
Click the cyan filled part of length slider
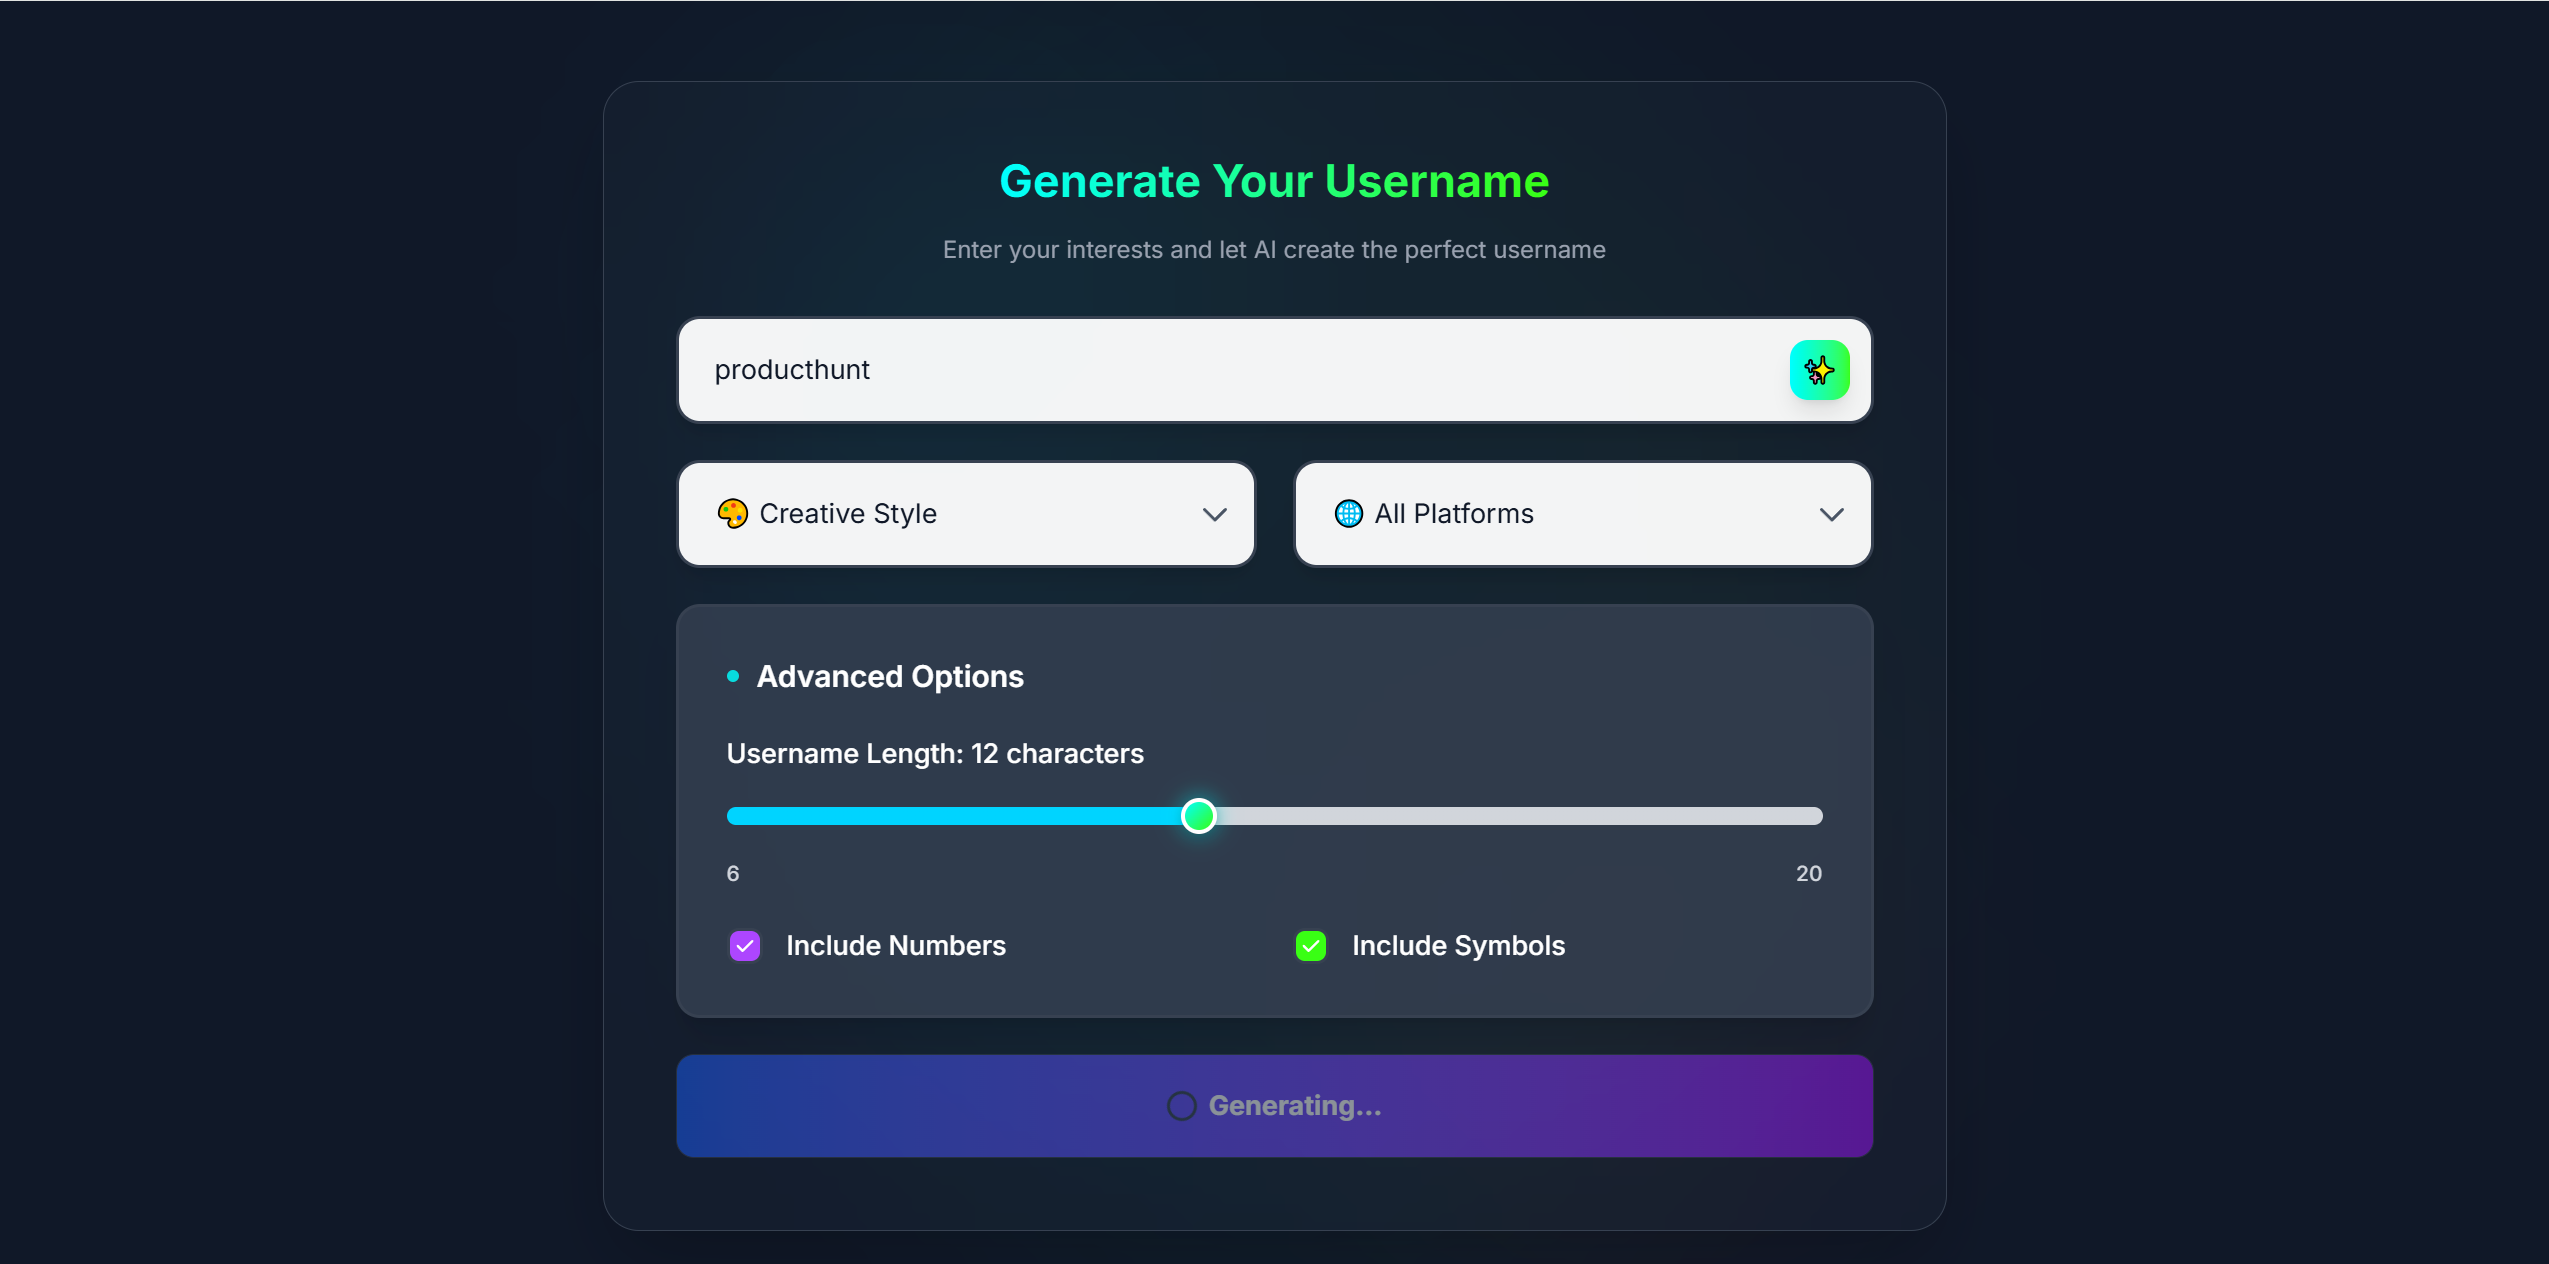pyautogui.click(x=954, y=816)
